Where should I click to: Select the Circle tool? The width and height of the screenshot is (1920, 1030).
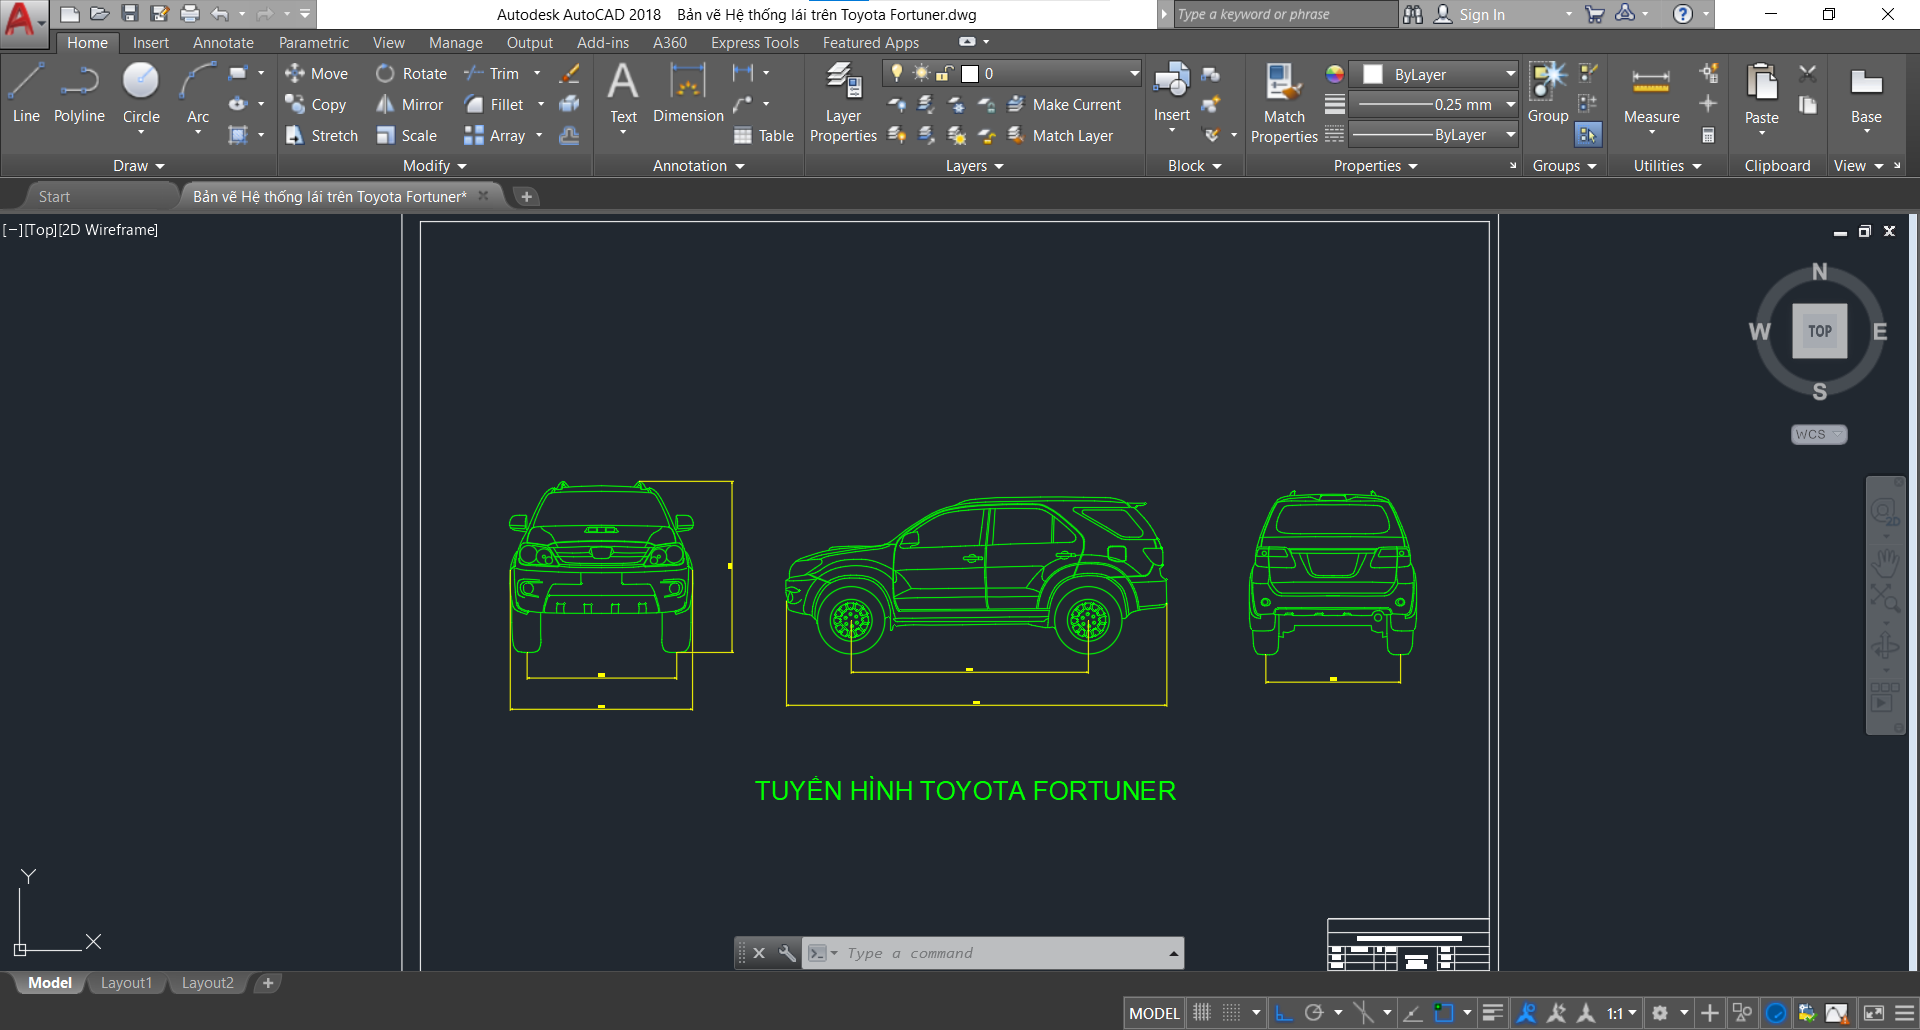[141, 92]
